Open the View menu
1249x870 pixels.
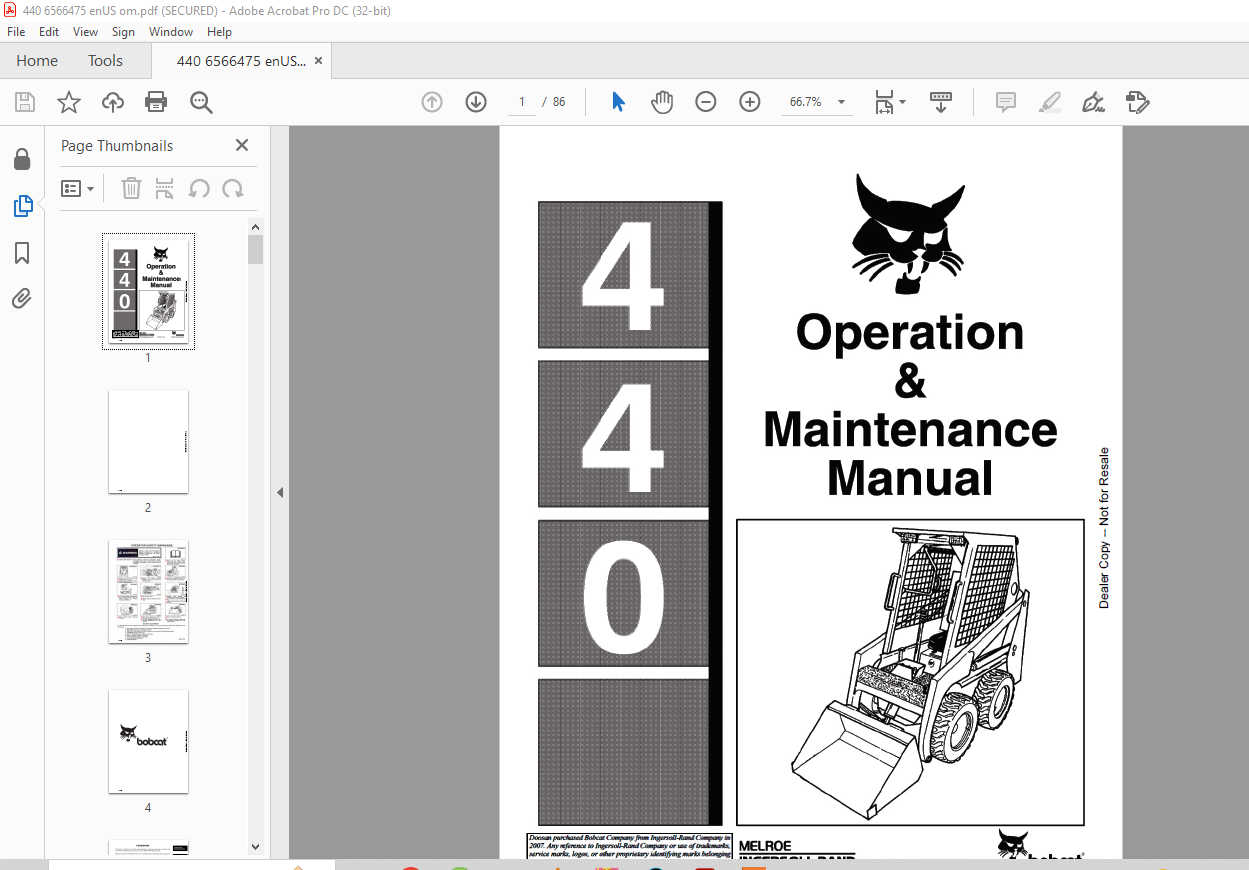click(85, 32)
